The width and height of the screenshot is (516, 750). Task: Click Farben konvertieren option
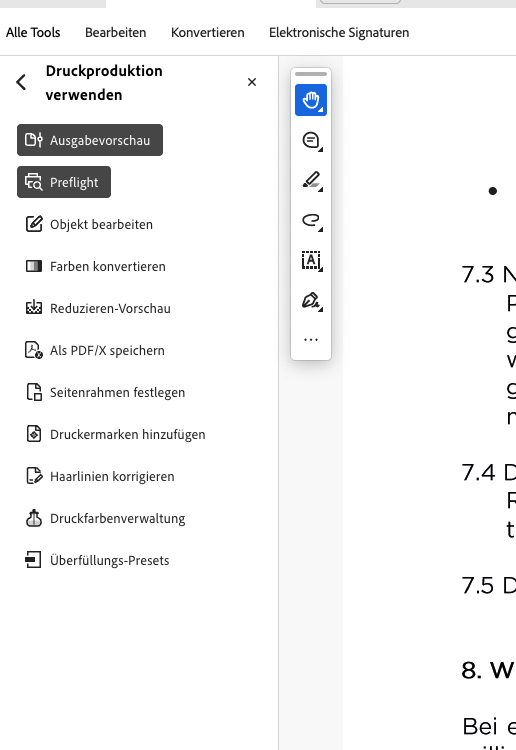click(96, 266)
